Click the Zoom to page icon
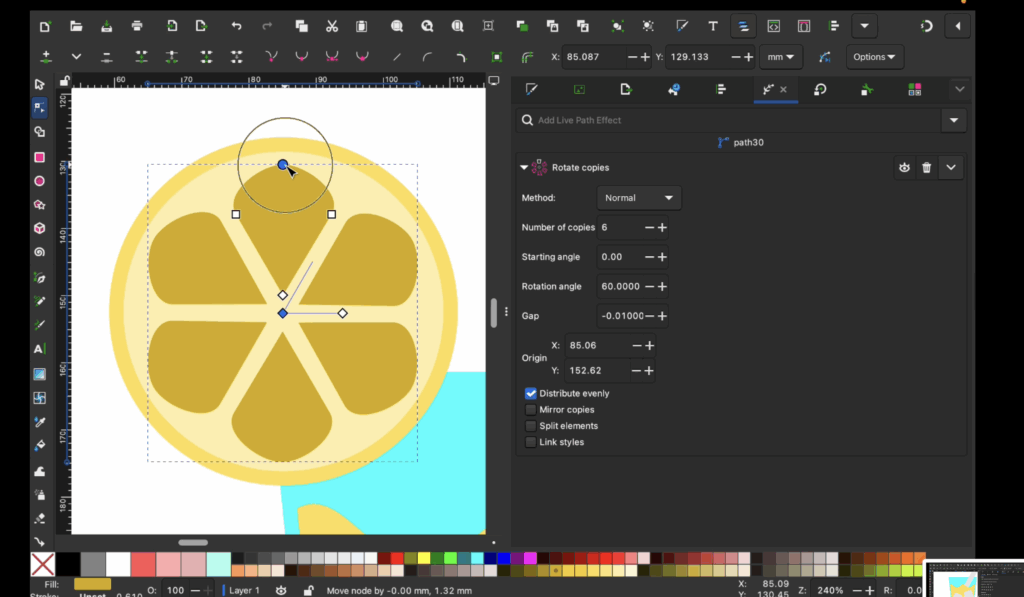Screen dimensions: 1024x597 click(458, 26)
